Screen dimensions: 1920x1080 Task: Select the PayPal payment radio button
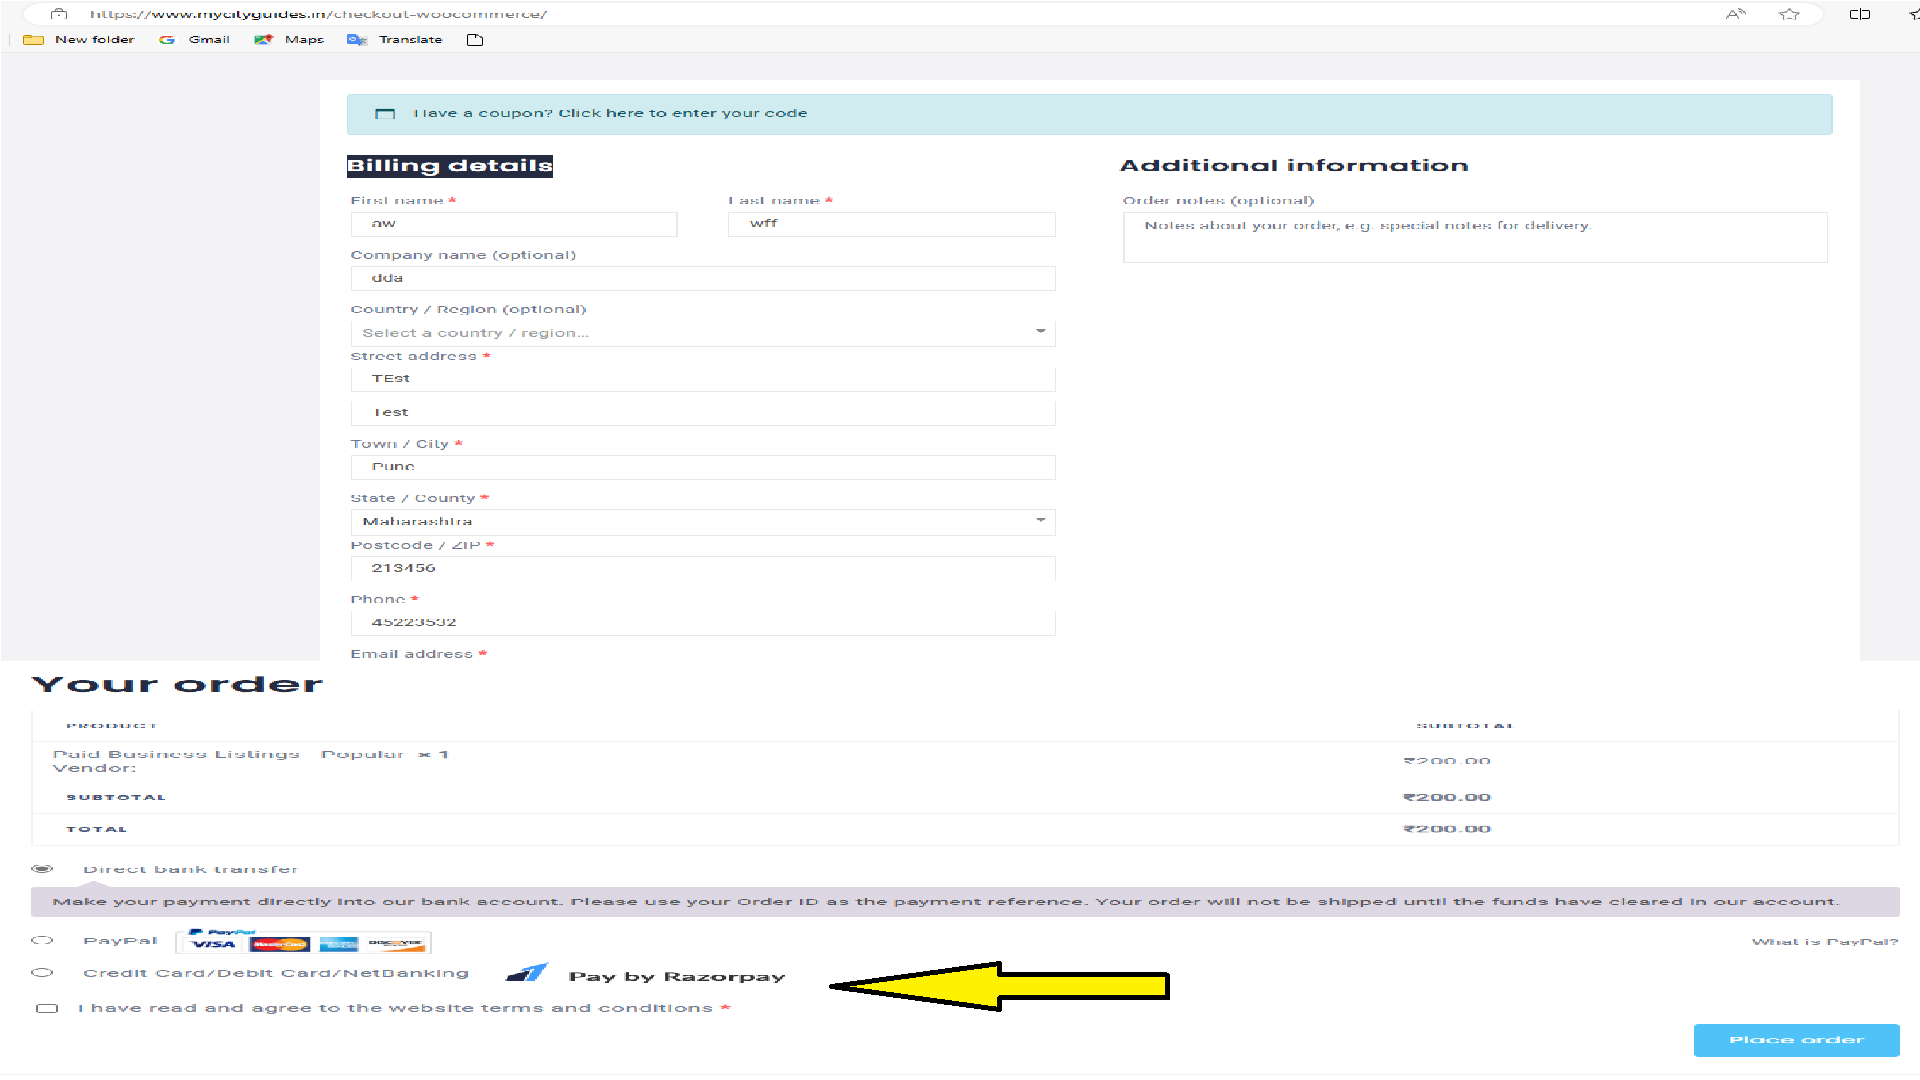click(x=42, y=941)
